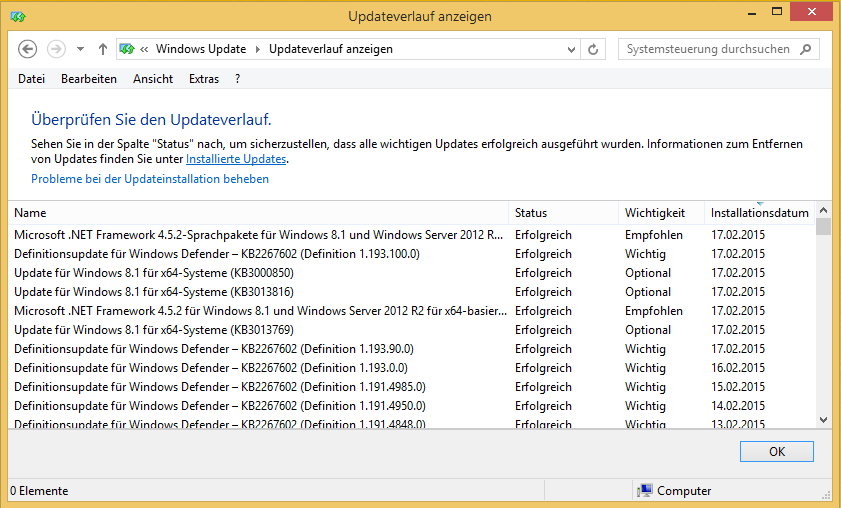
Task: Click the double chevron before Windows Update
Action: 144,49
